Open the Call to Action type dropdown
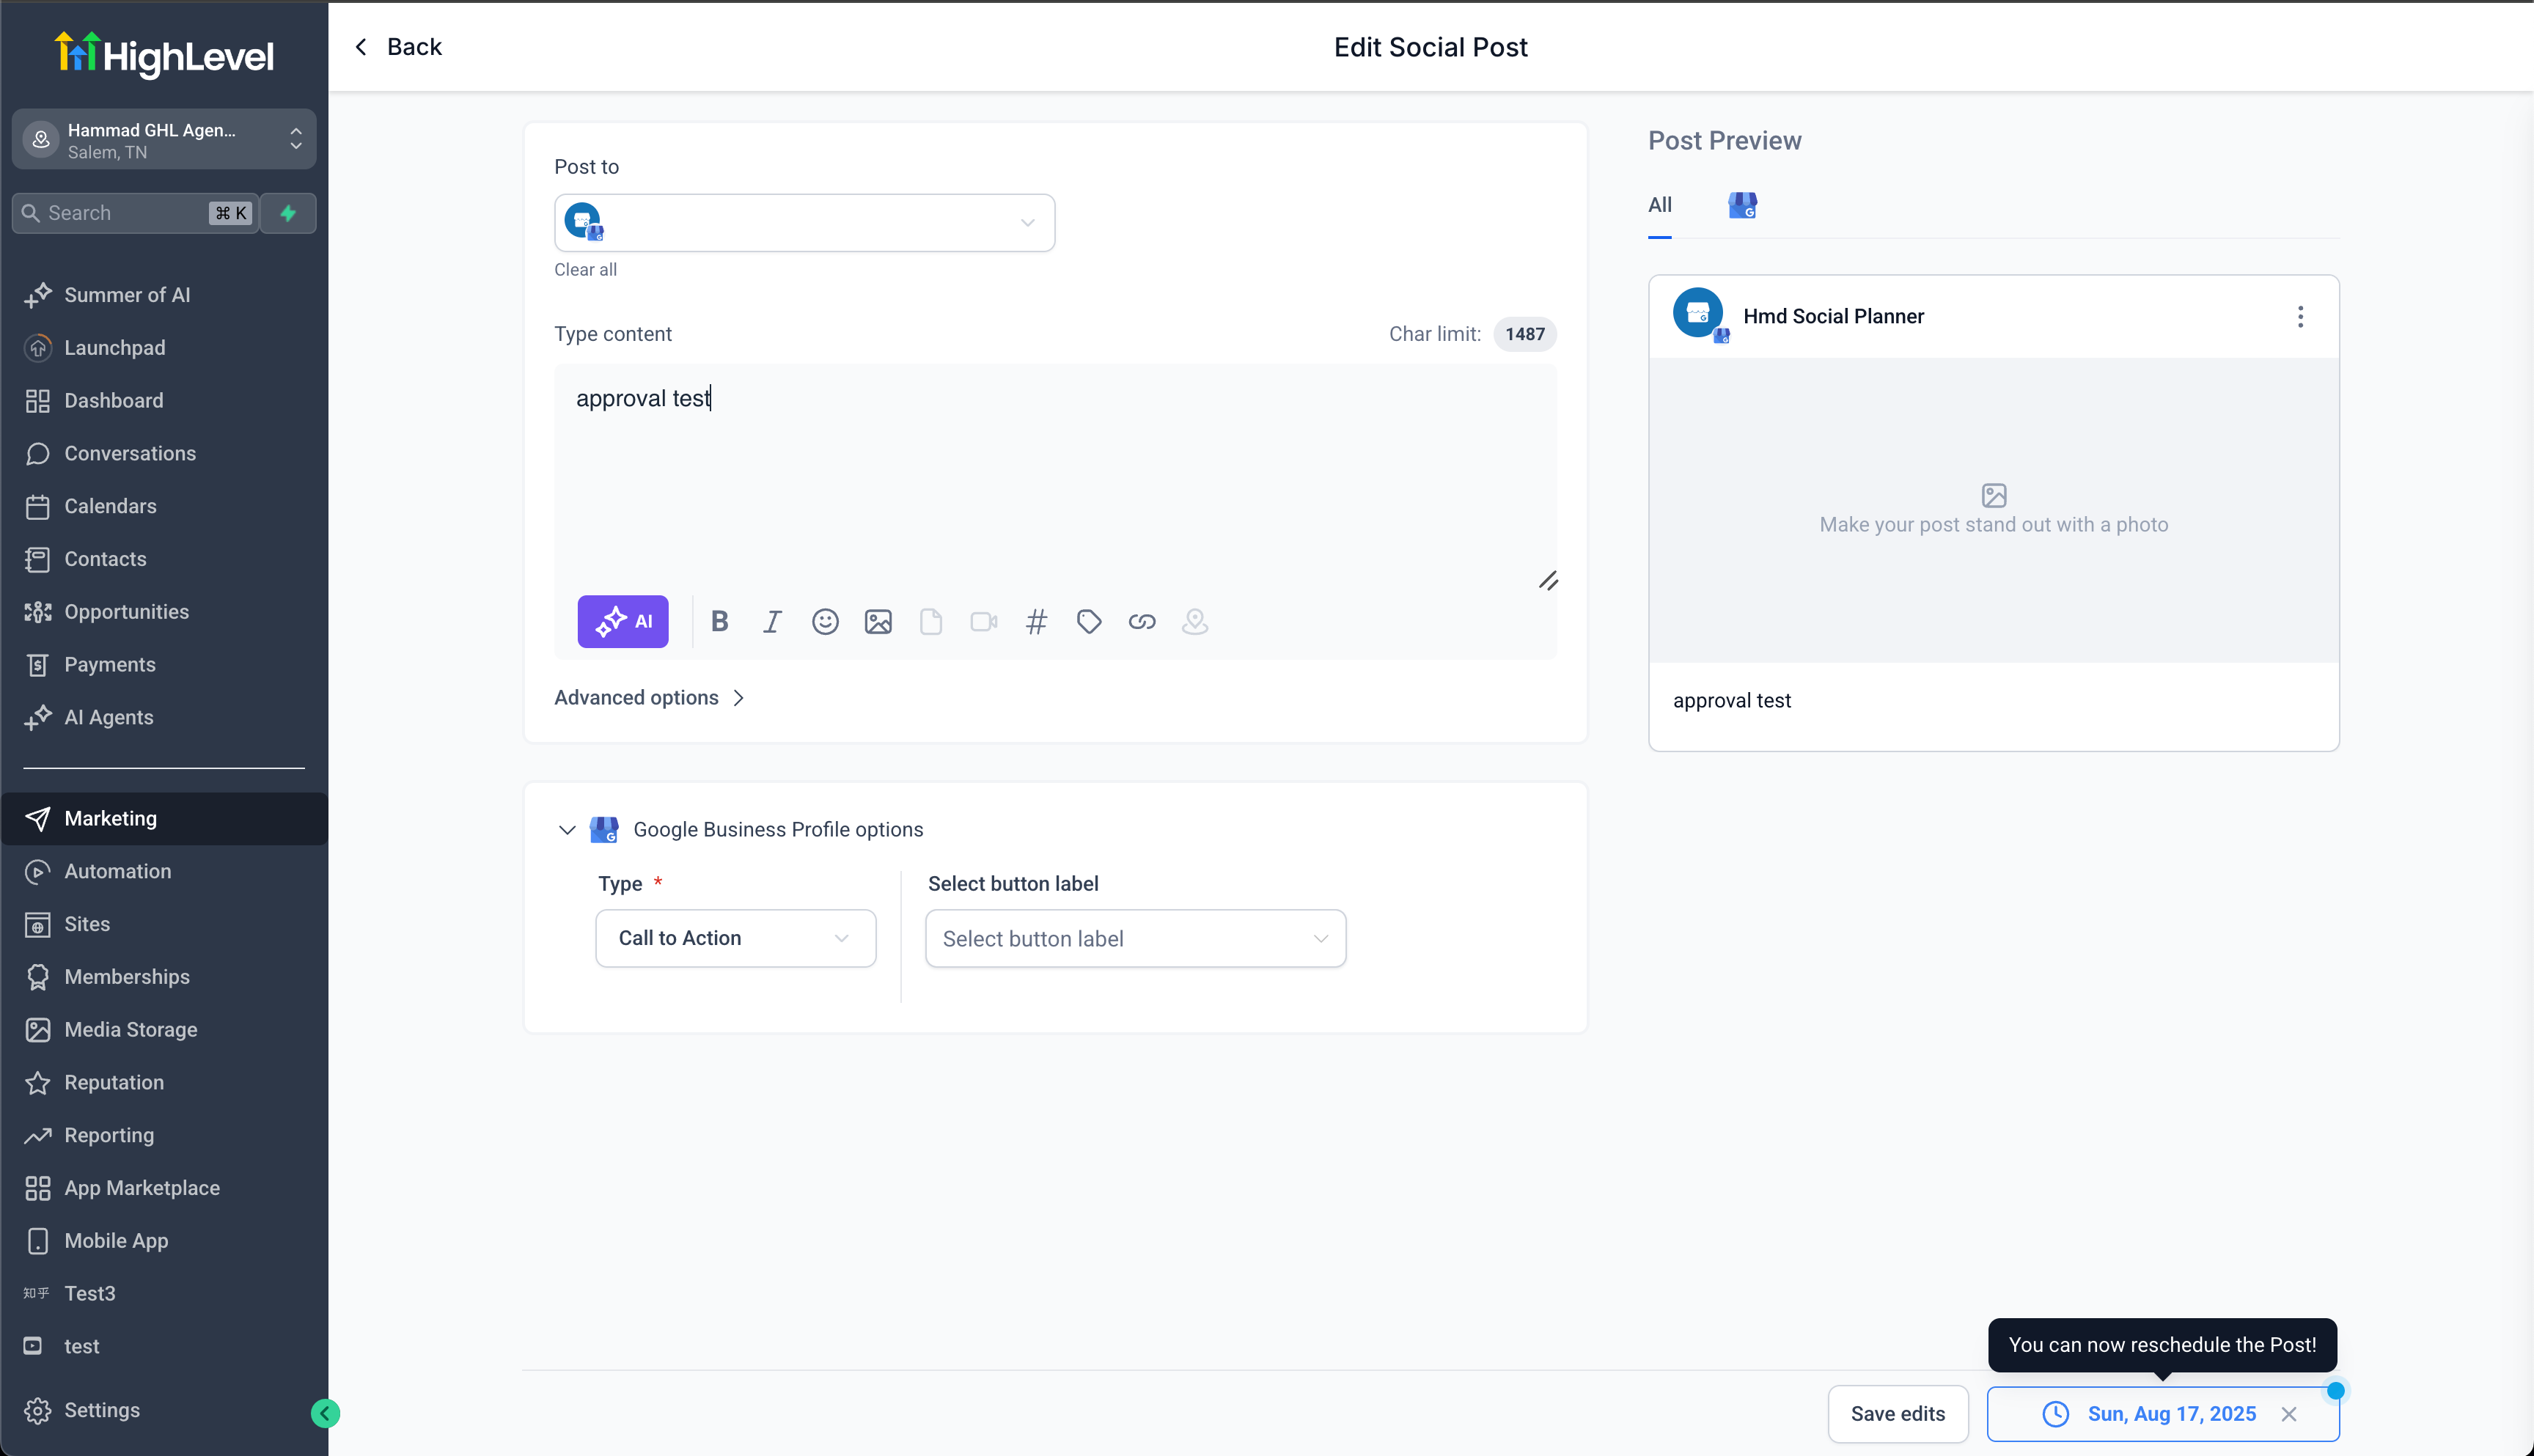Viewport: 2534px width, 1456px height. coord(735,938)
